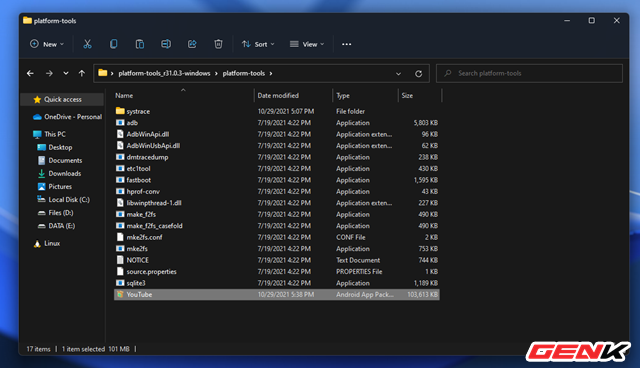Click chevron before platform-tools_r31.0.3-windows in path
The height and width of the screenshot is (368, 640).
112,73
